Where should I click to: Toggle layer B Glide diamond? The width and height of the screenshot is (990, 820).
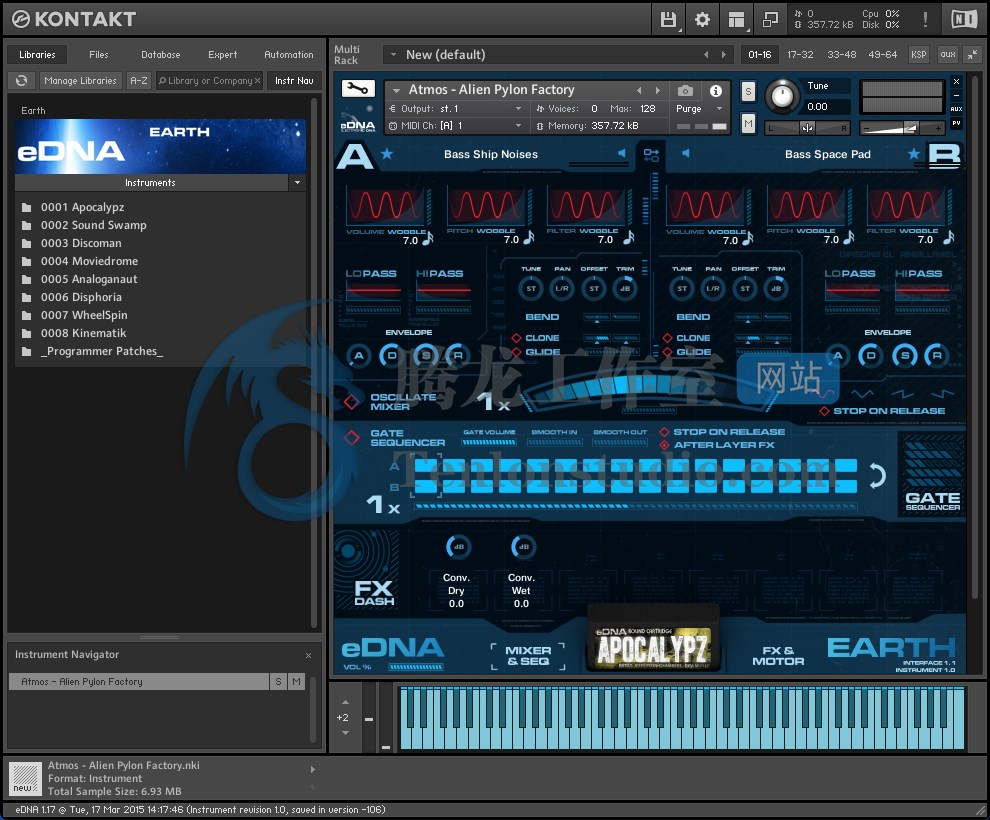(x=667, y=352)
